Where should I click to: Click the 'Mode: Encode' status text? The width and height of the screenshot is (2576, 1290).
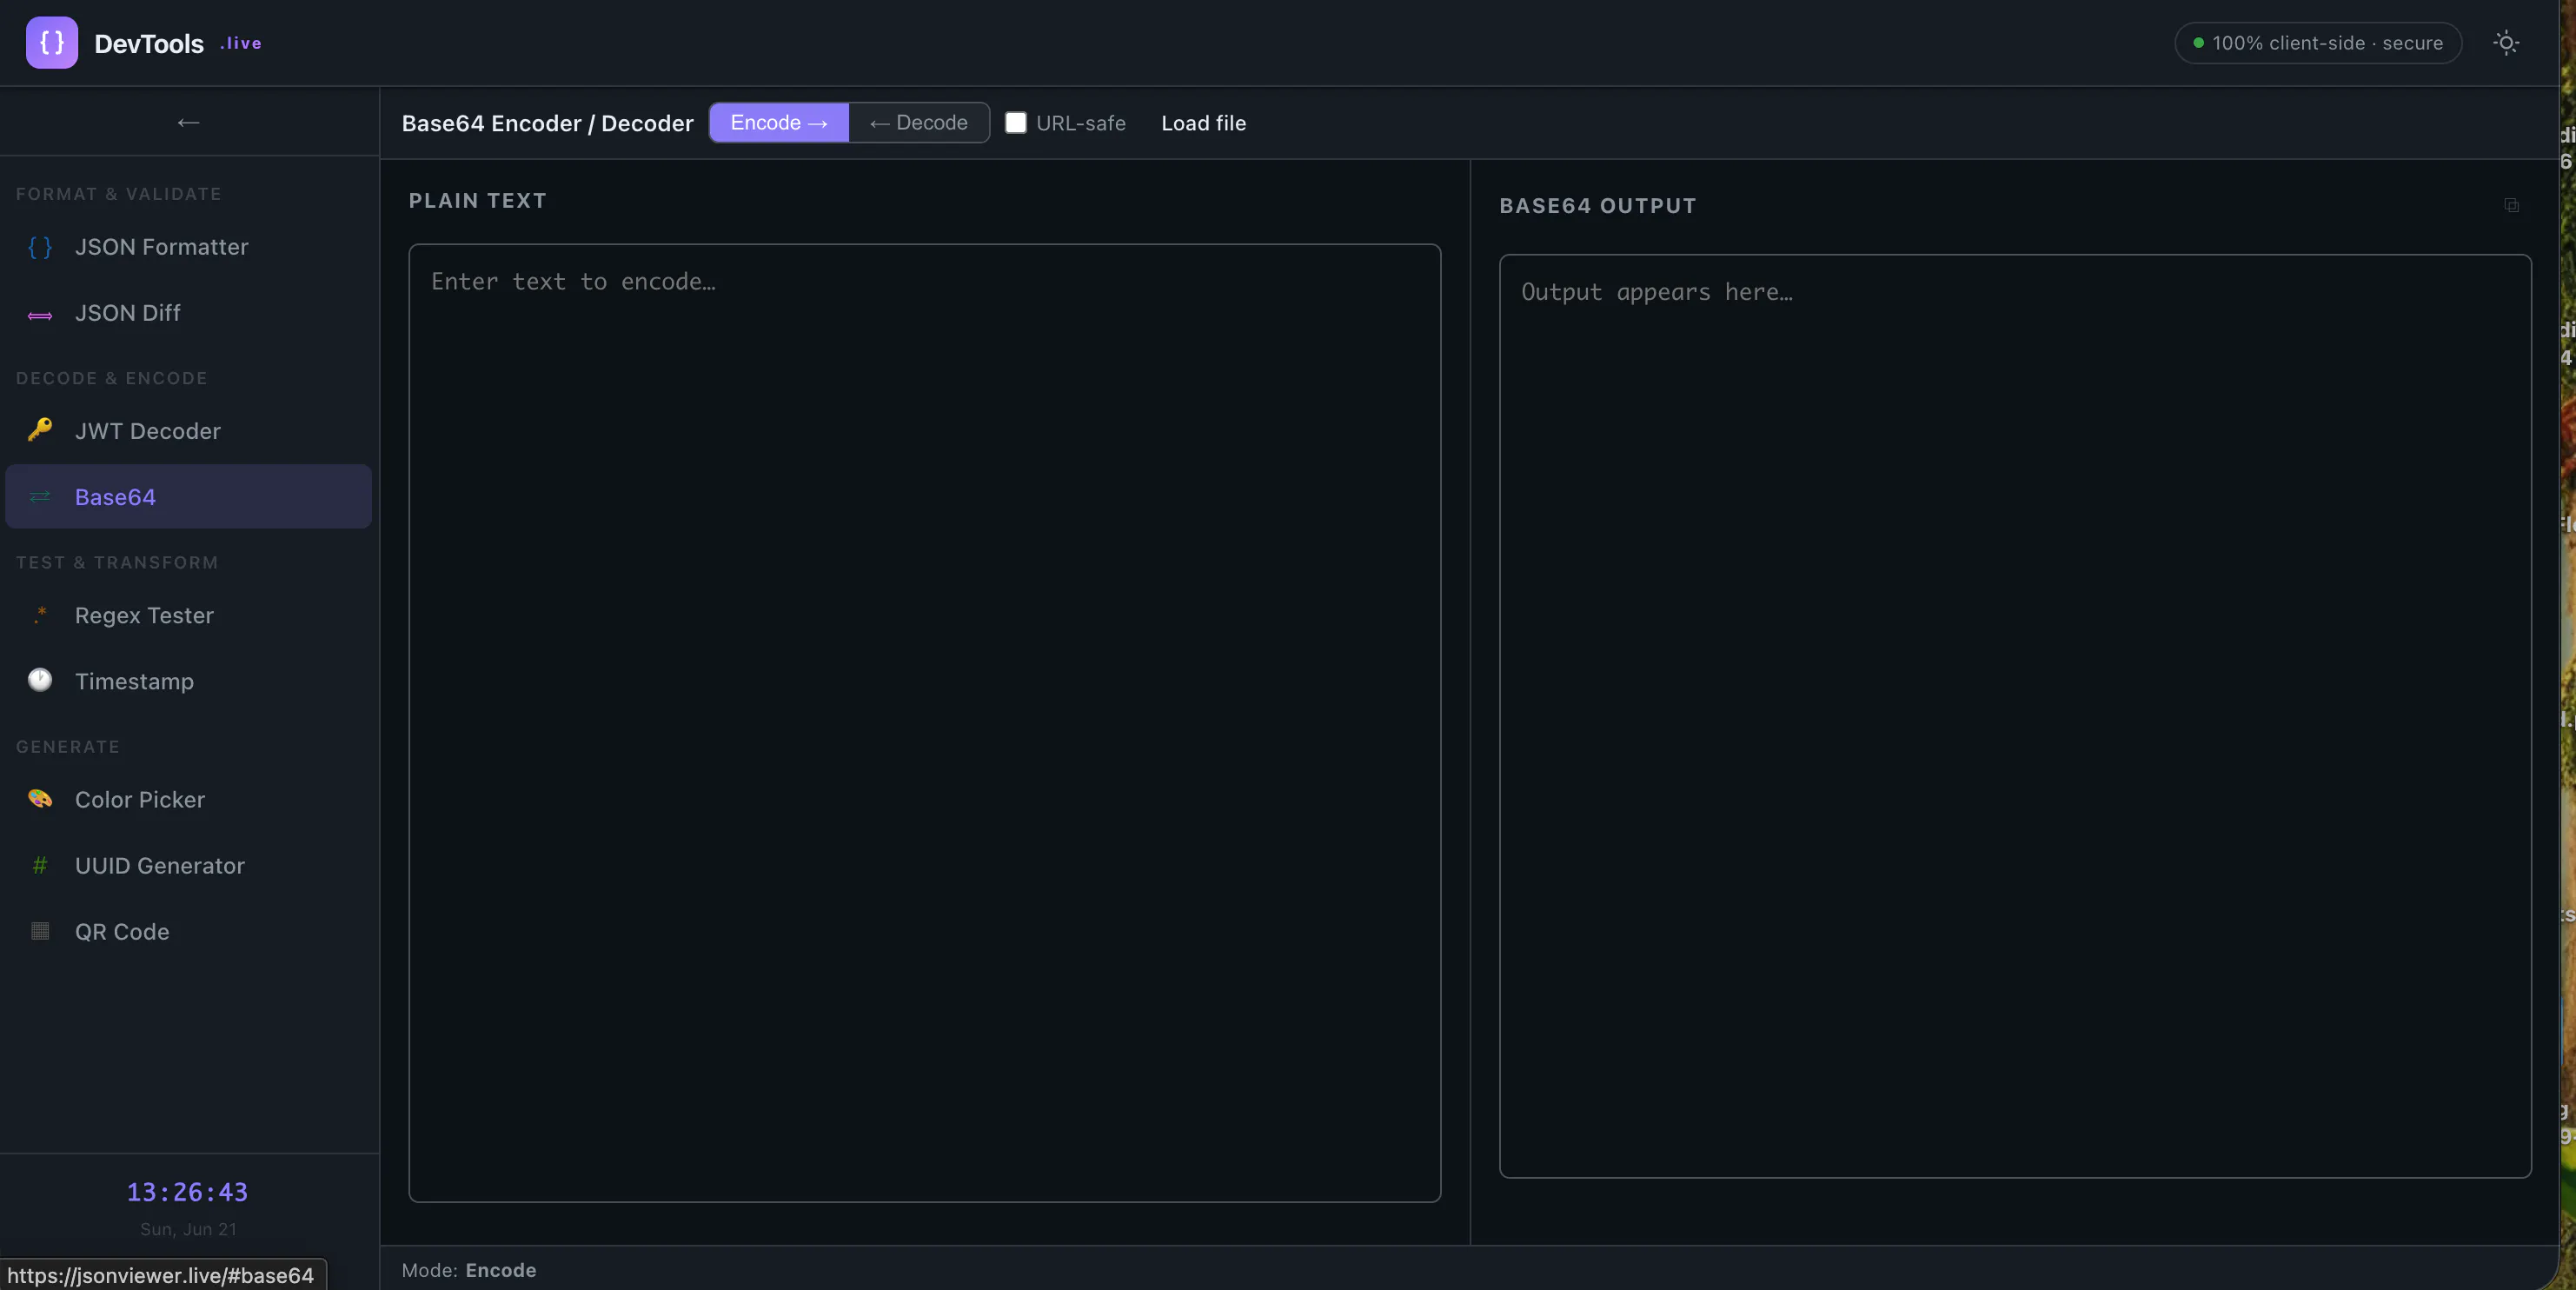[469, 1270]
